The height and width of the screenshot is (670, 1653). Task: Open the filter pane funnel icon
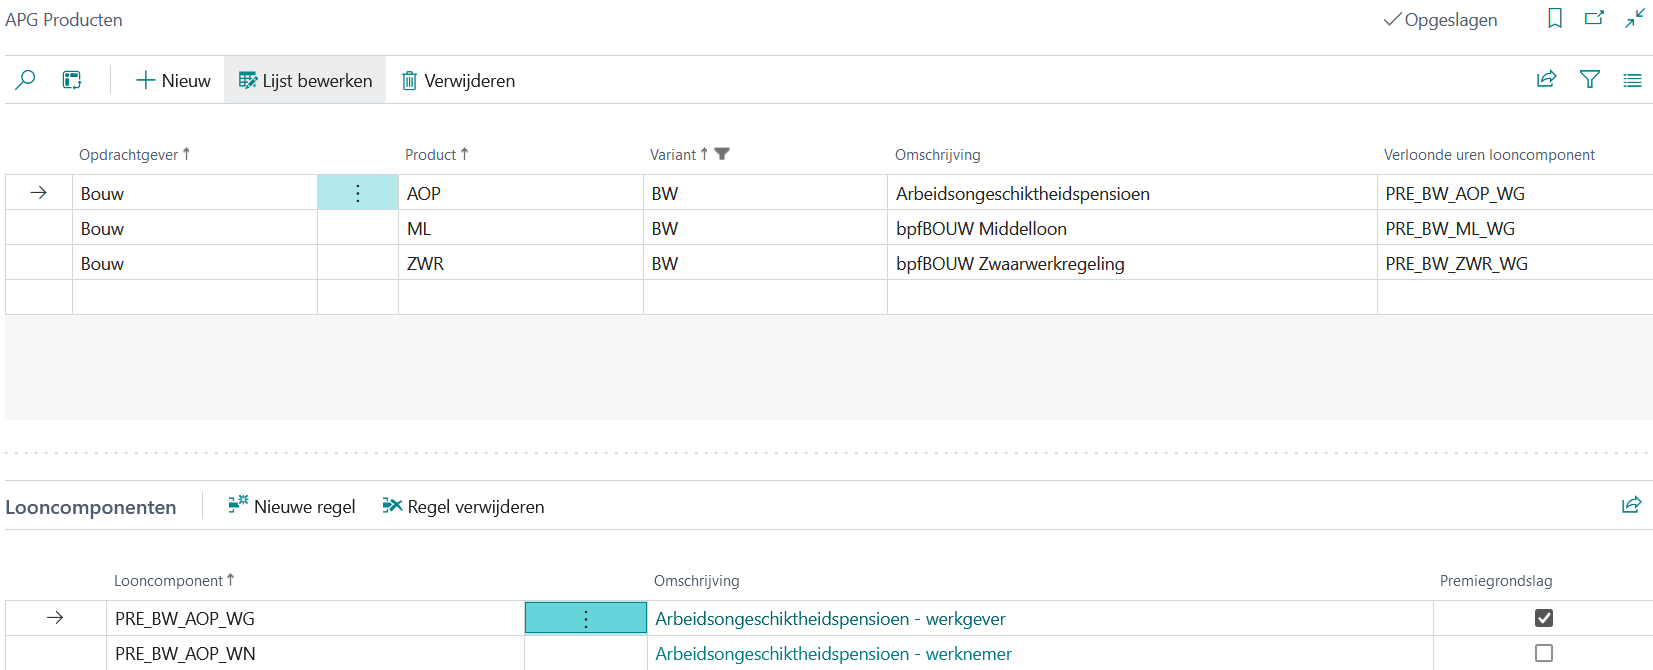coord(1590,80)
